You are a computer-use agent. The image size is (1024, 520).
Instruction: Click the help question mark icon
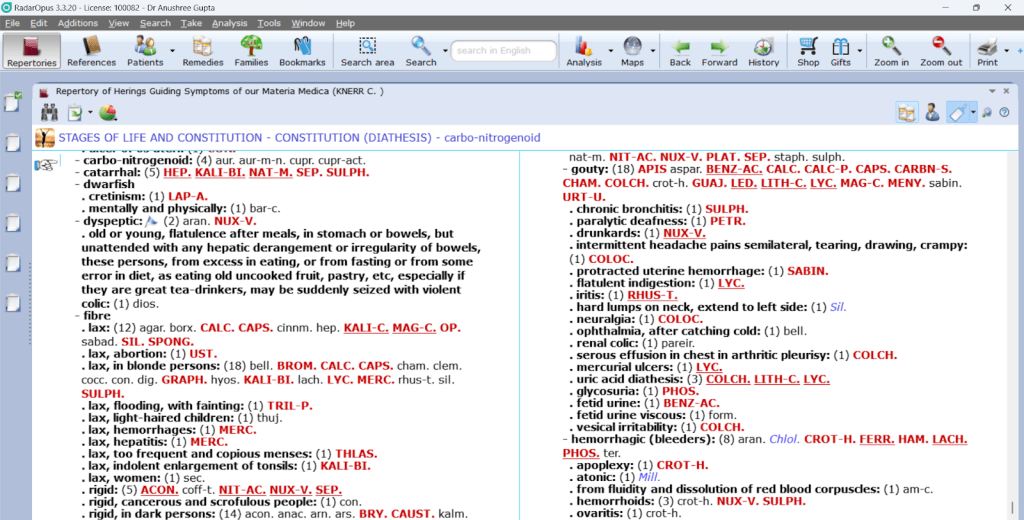[x=1004, y=112]
